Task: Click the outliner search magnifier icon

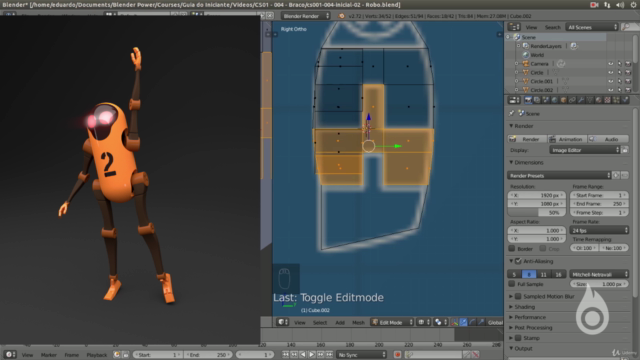Action: point(626,27)
